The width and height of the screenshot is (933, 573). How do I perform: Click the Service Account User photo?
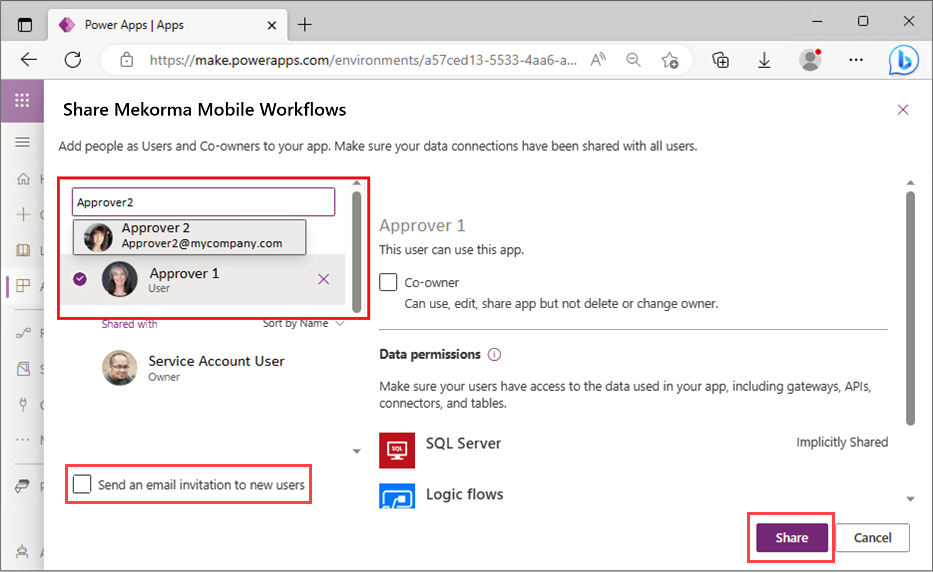coord(120,367)
